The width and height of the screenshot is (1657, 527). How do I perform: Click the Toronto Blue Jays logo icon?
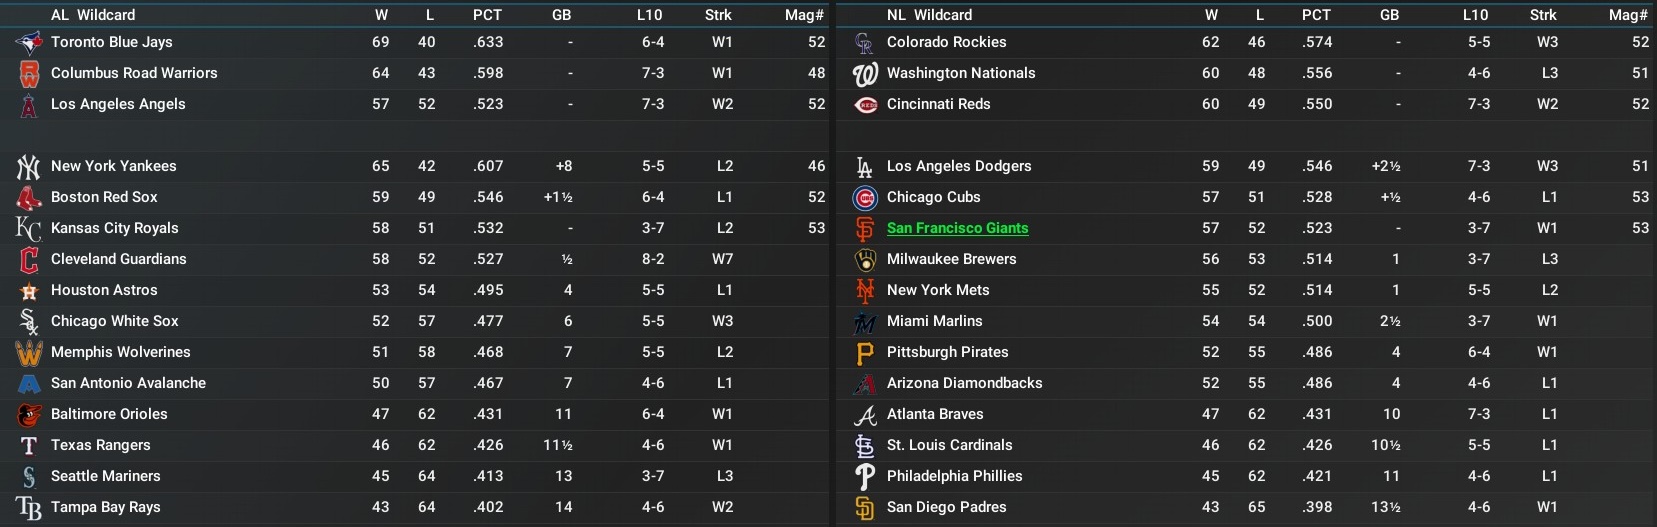point(29,42)
